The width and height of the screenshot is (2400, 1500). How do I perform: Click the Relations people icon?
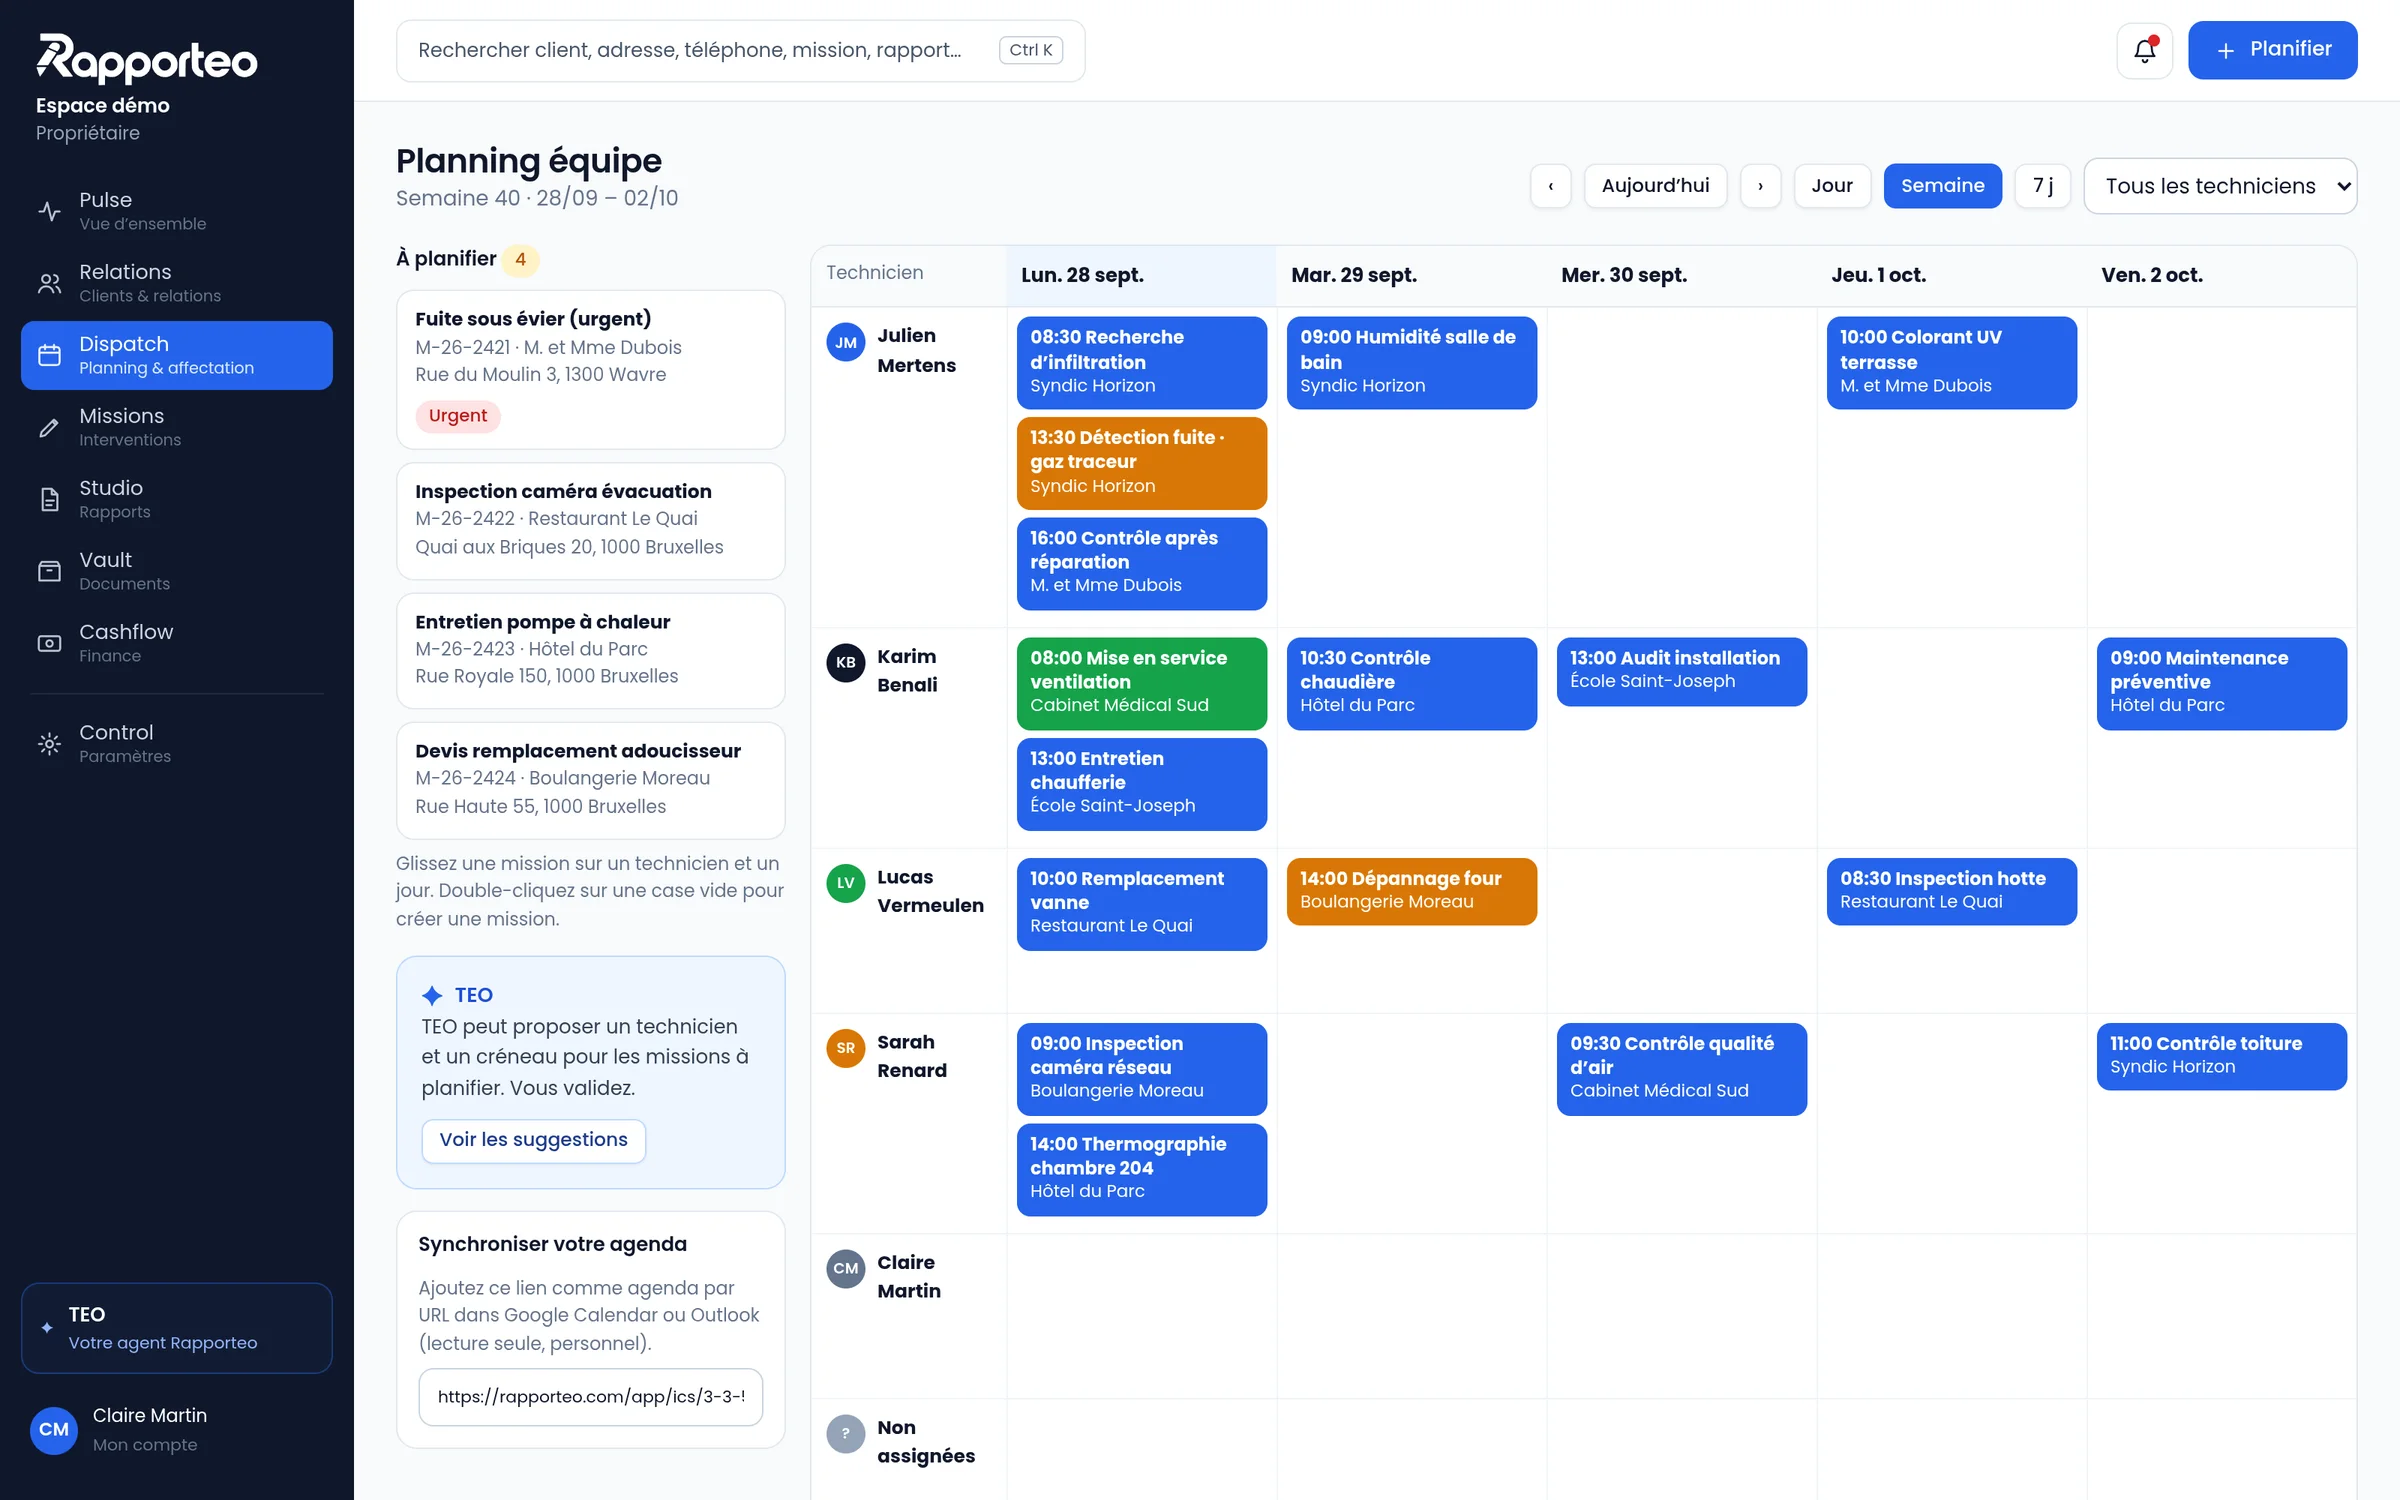pyautogui.click(x=49, y=283)
